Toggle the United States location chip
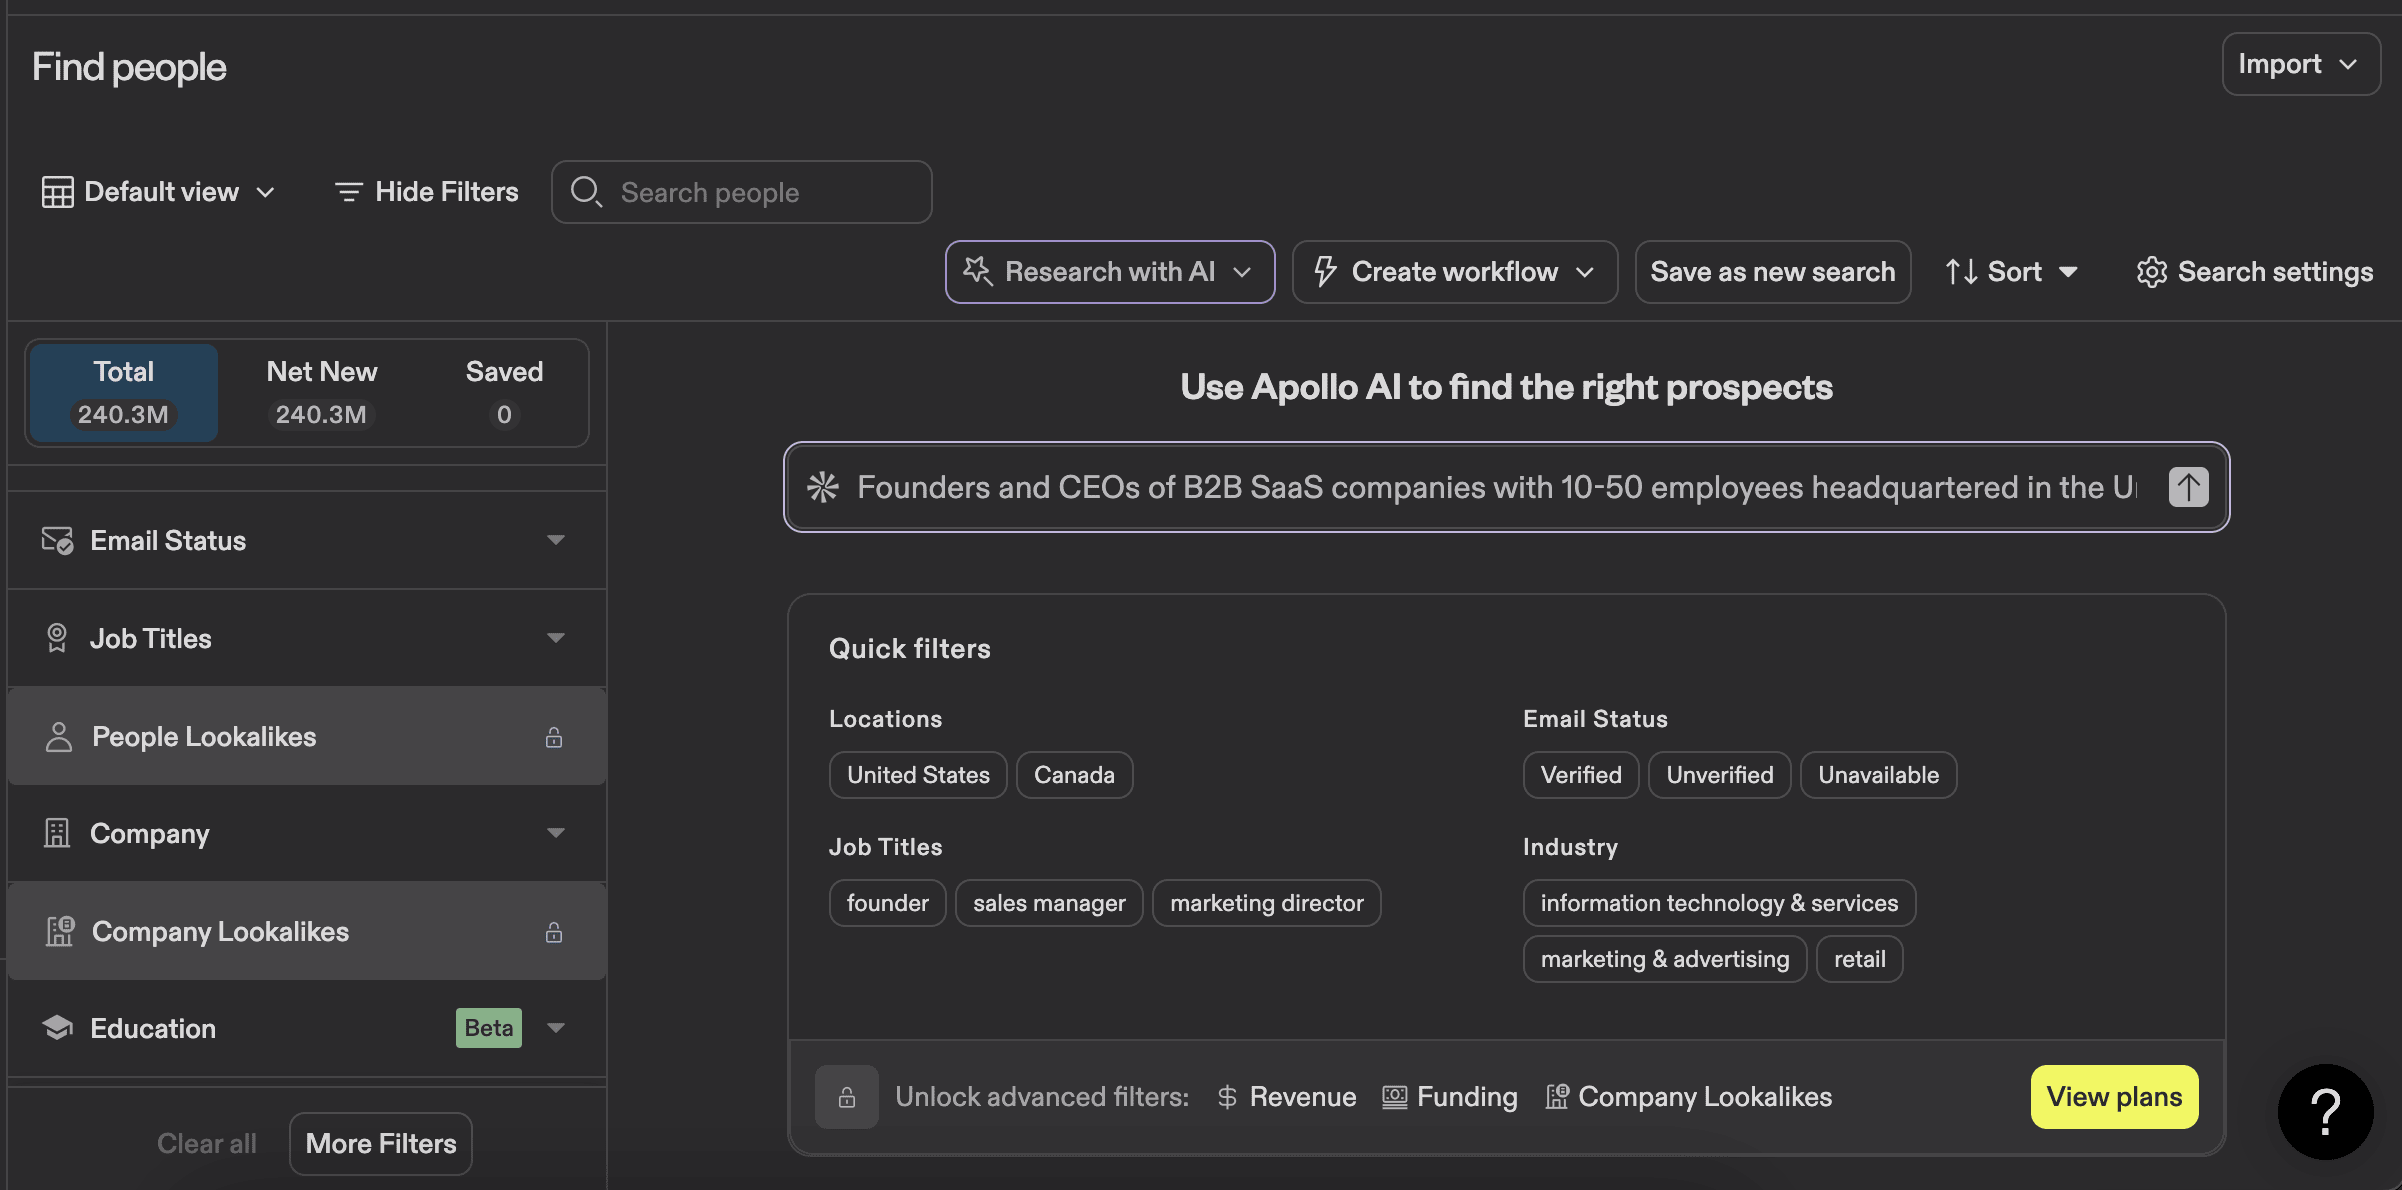 coord(917,774)
